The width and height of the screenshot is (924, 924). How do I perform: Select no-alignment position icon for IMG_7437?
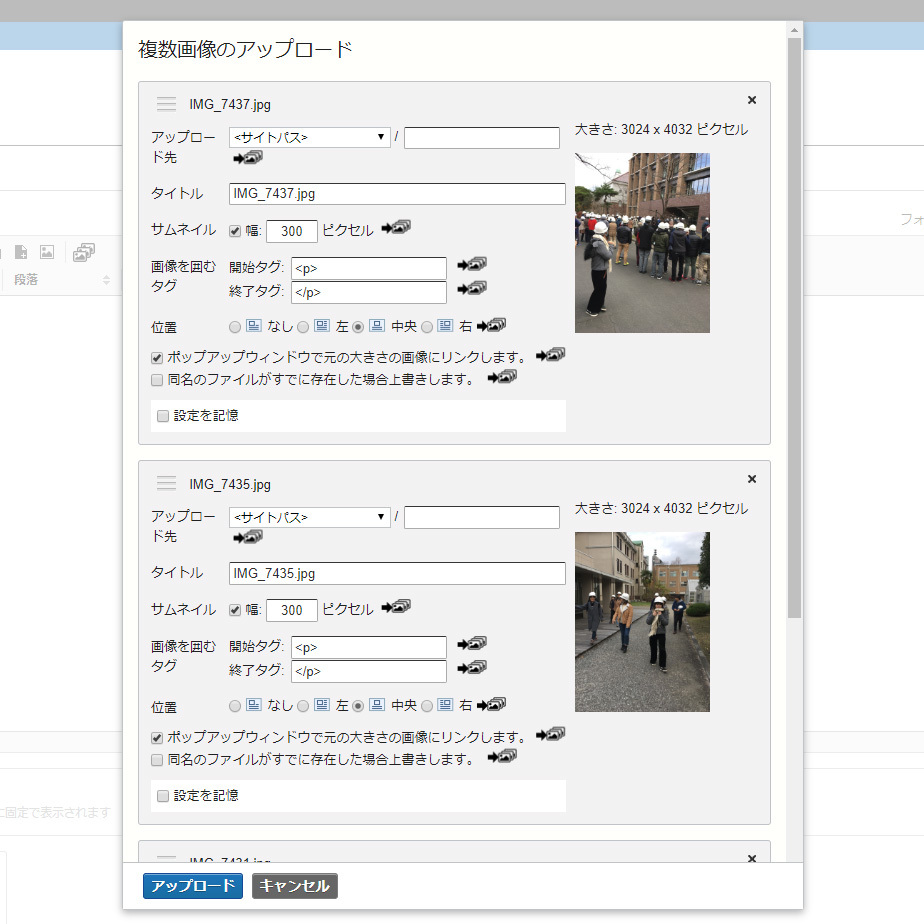pos(253,326)
